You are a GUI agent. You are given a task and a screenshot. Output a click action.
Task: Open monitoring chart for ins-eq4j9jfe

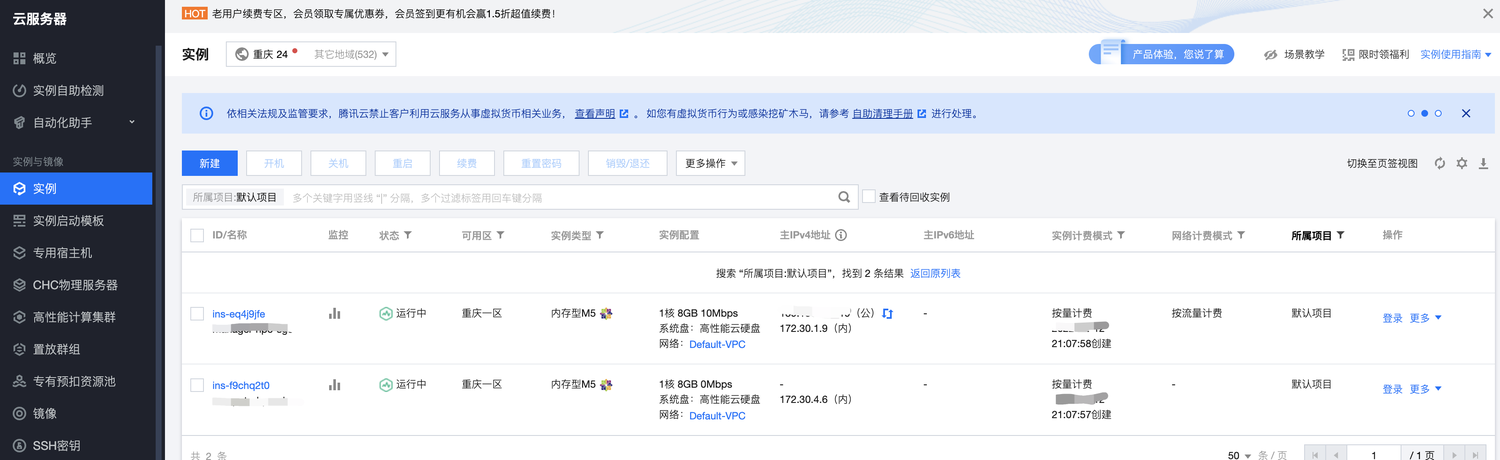335,313
